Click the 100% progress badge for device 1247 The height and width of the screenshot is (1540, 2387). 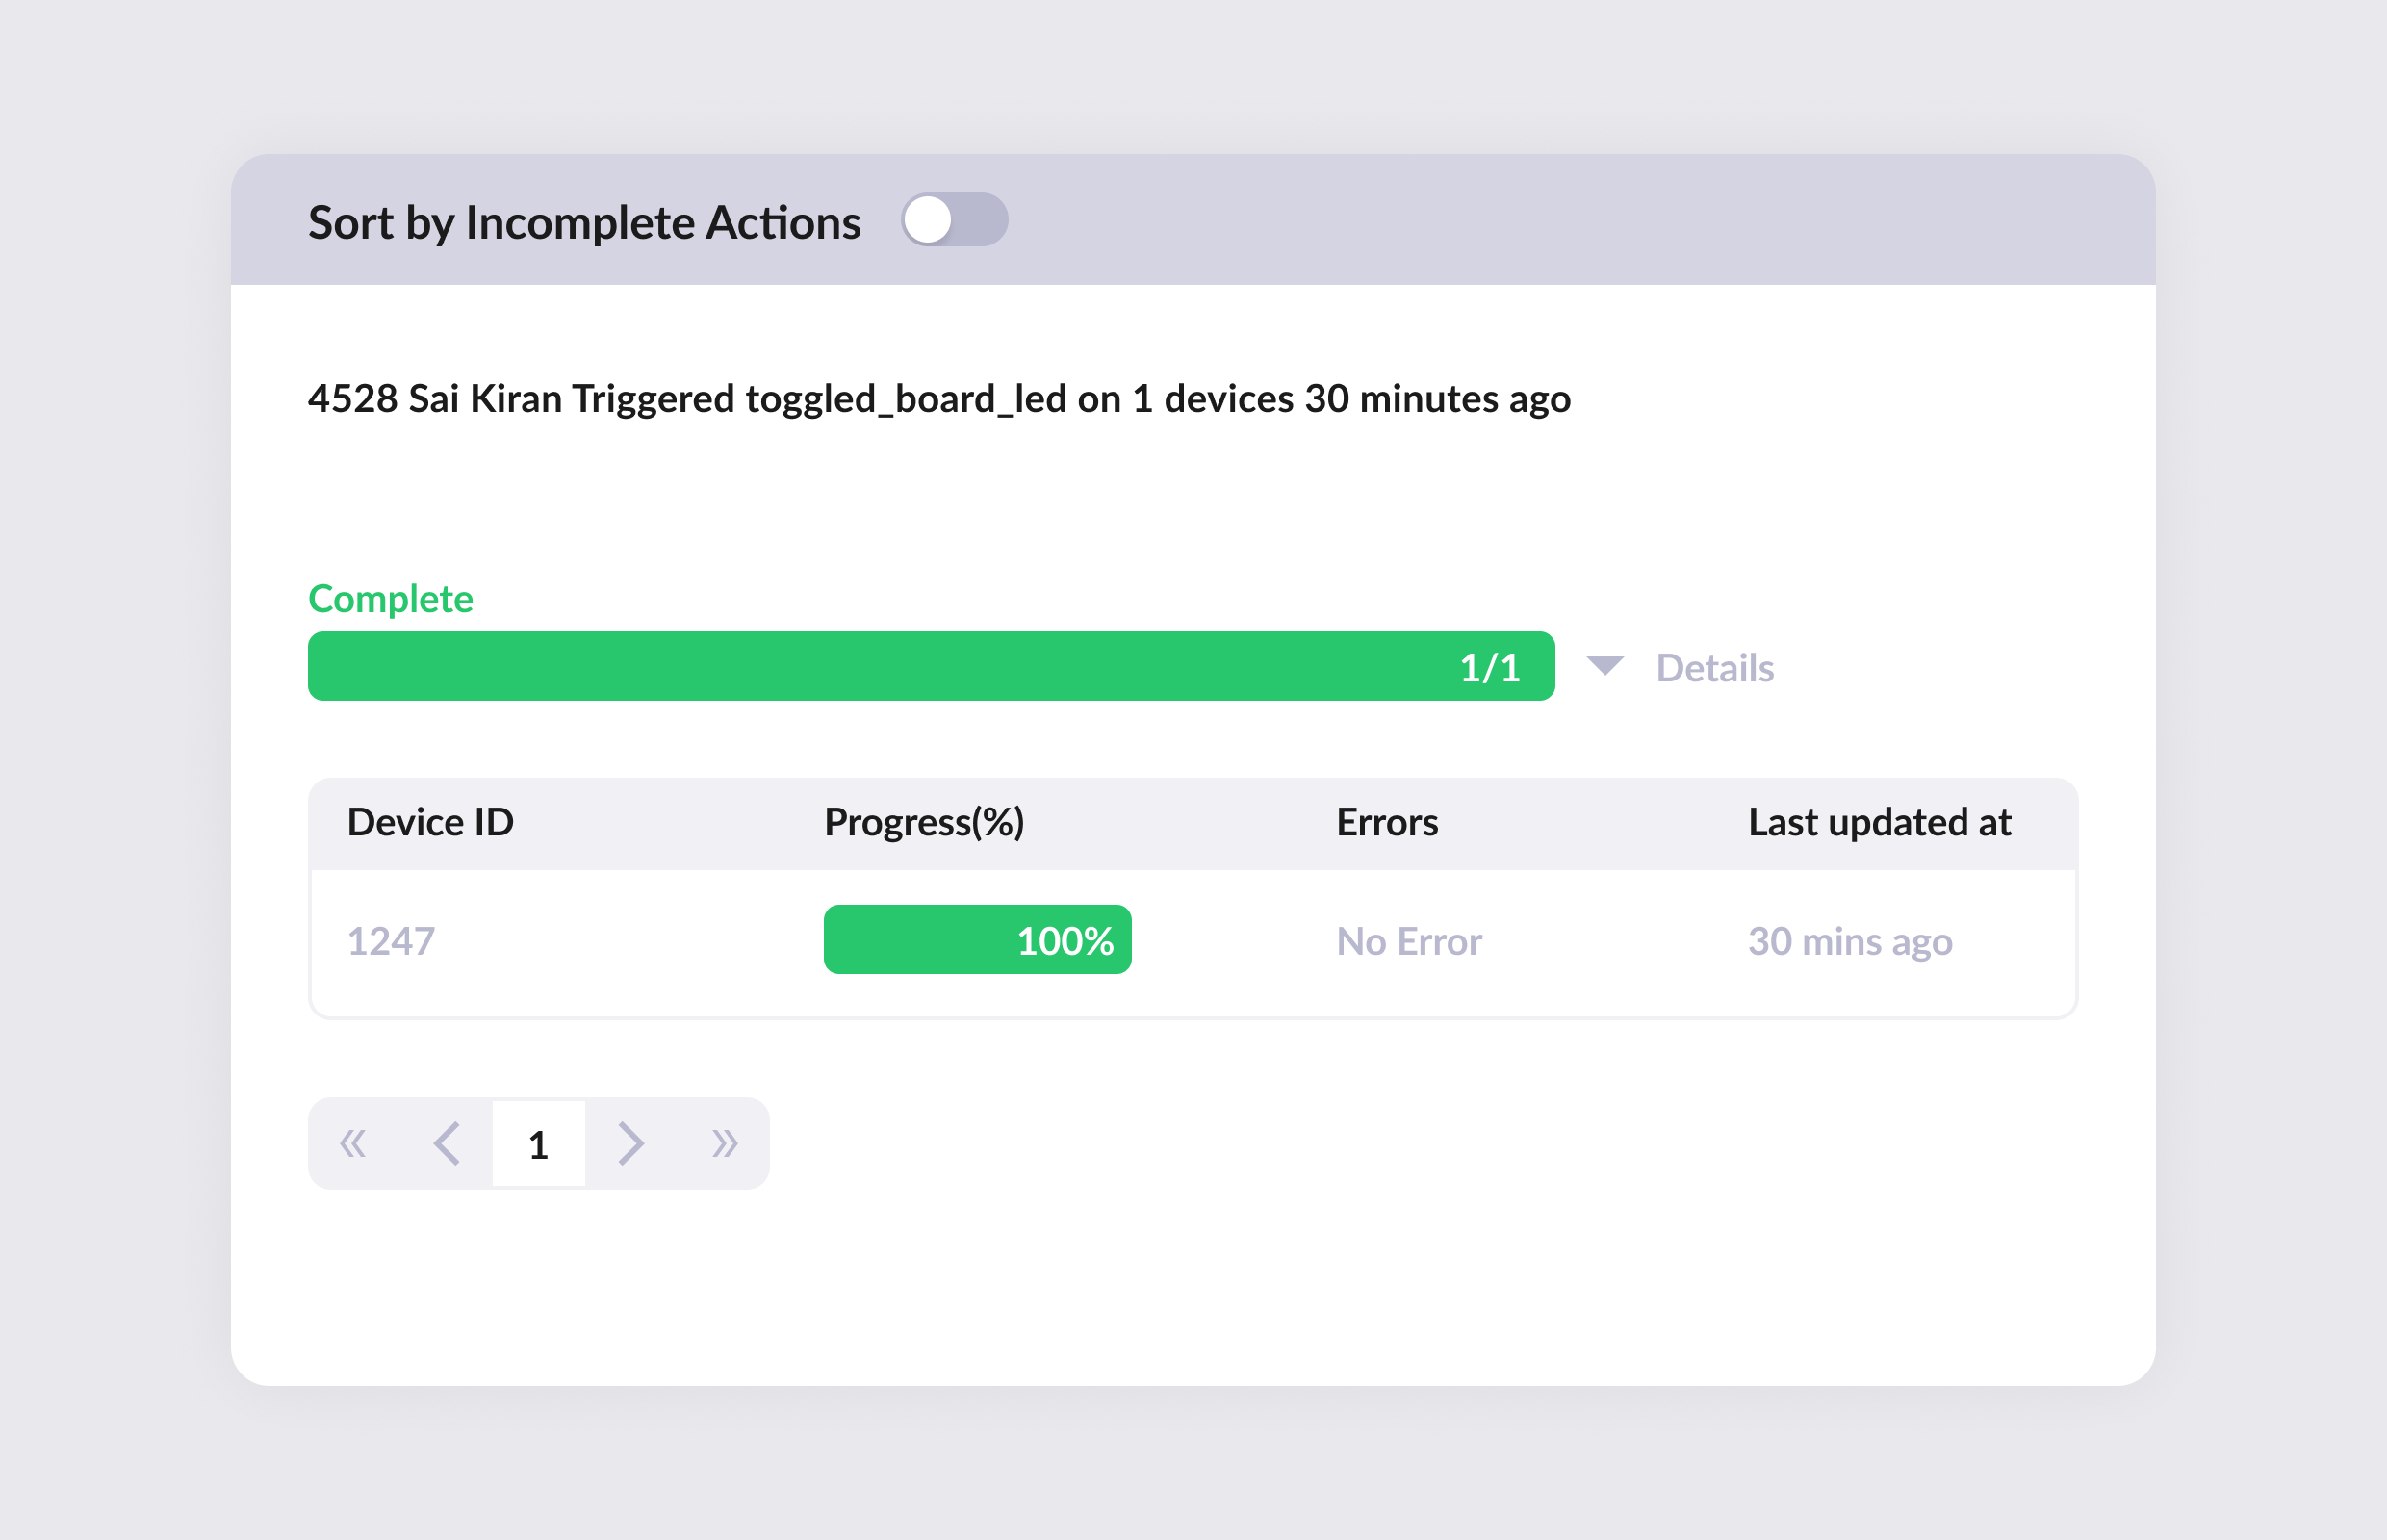coord(976,939)
